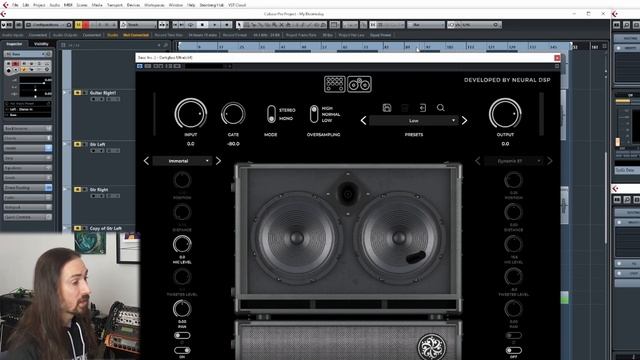Click the red record-enable in Inspector
This screenshot has height=360, width=640.
16,64
